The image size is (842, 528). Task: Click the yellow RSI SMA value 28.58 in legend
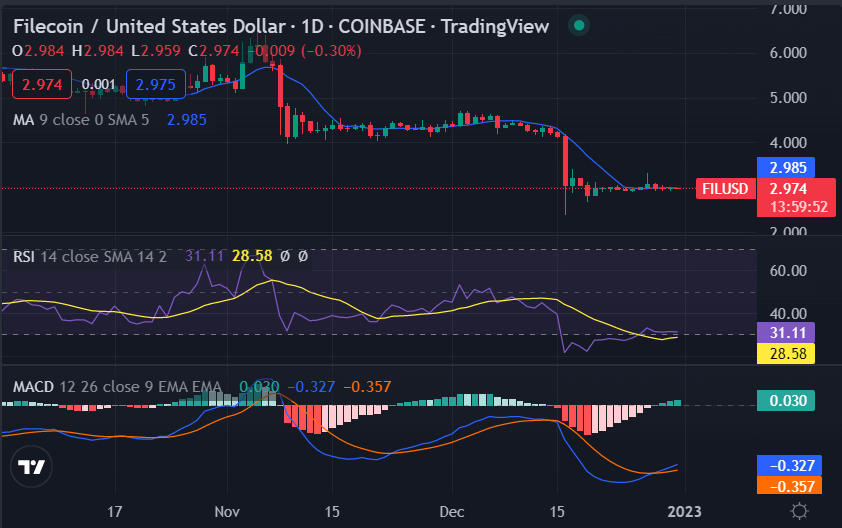(252, 256)
